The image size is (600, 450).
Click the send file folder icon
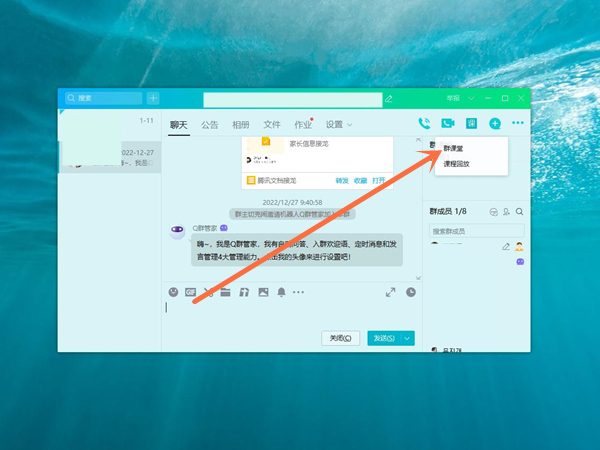click(226, 292)
